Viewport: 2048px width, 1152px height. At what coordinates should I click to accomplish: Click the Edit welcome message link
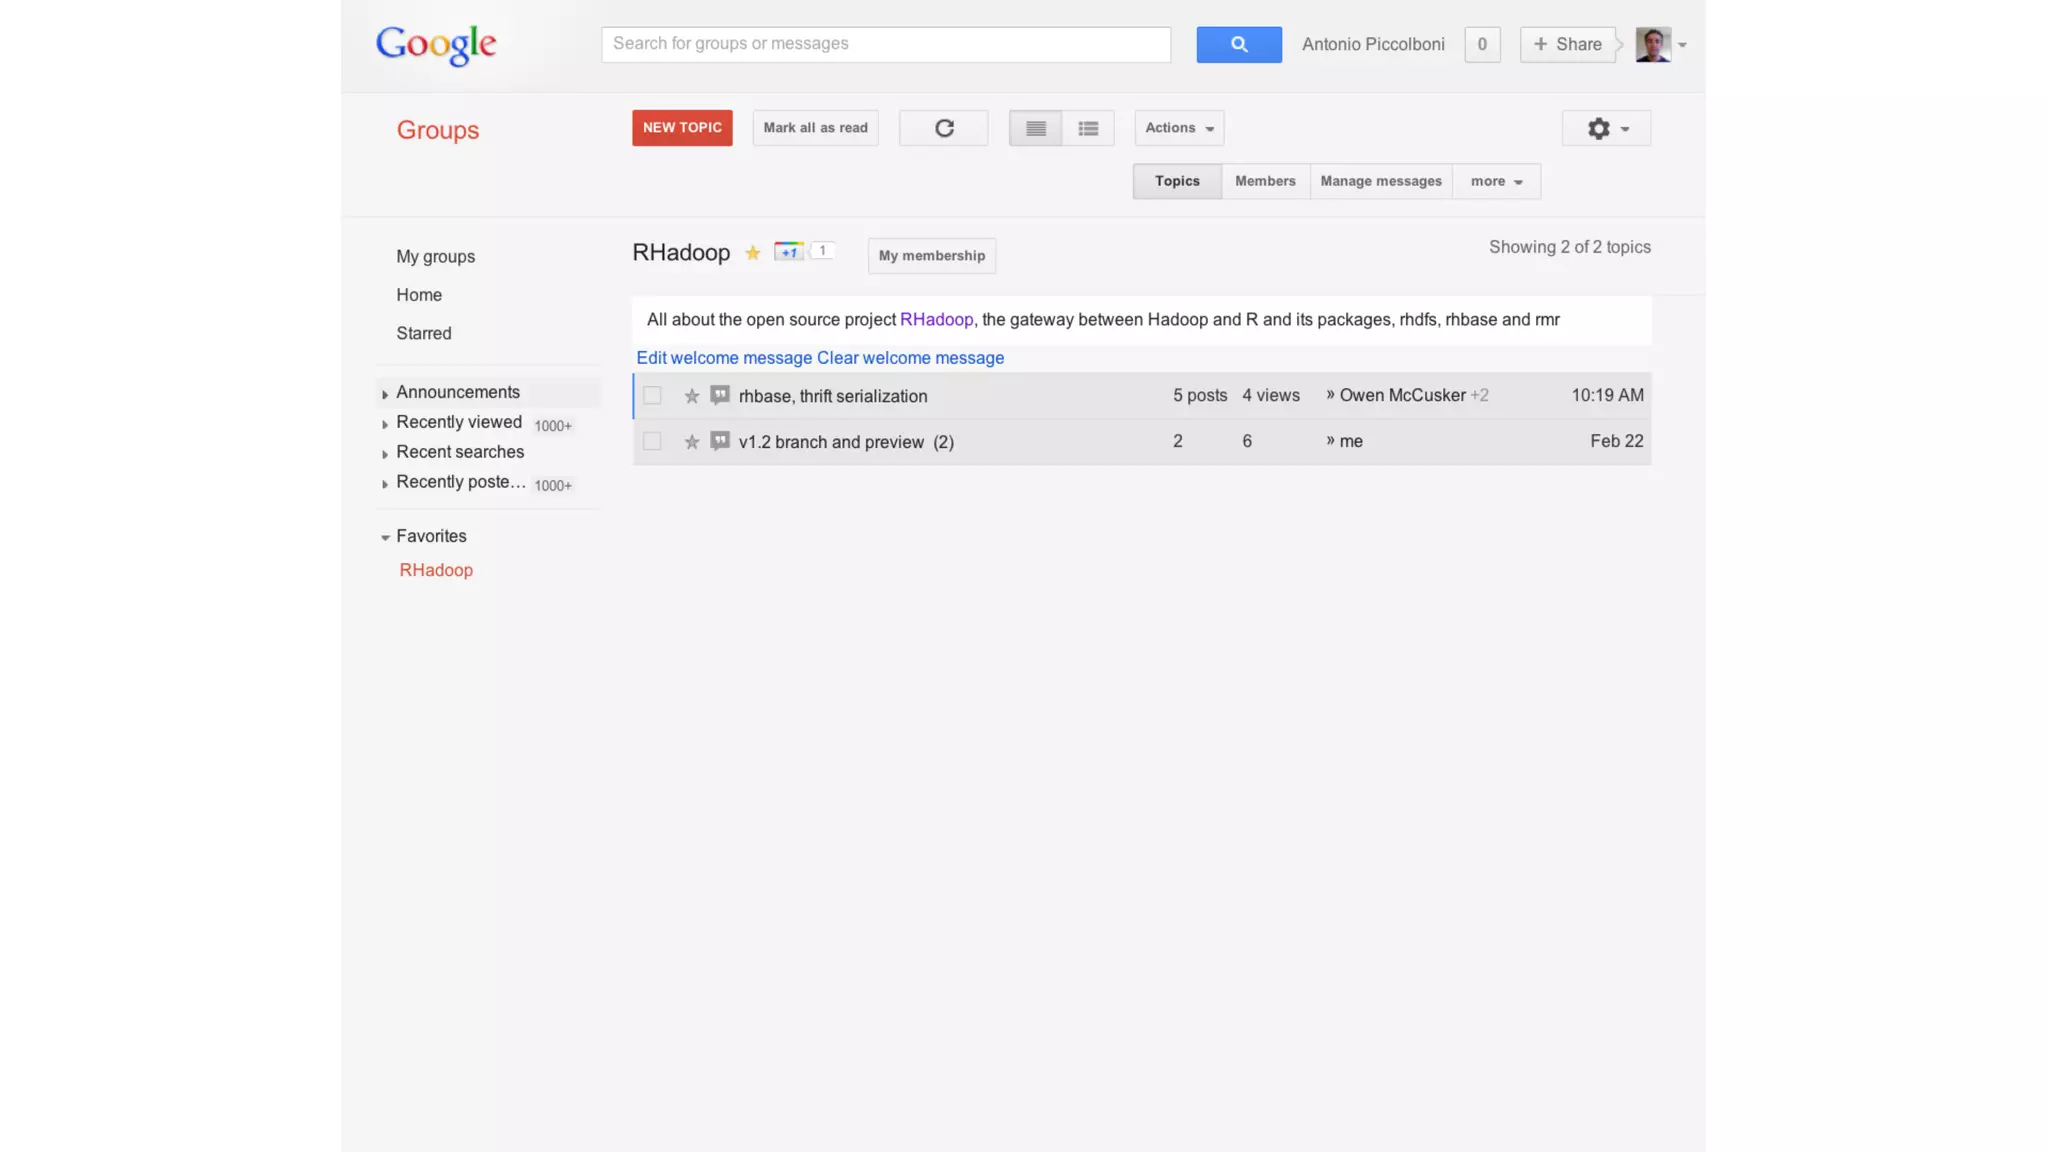pyautogui.click(x=724, y=358)
